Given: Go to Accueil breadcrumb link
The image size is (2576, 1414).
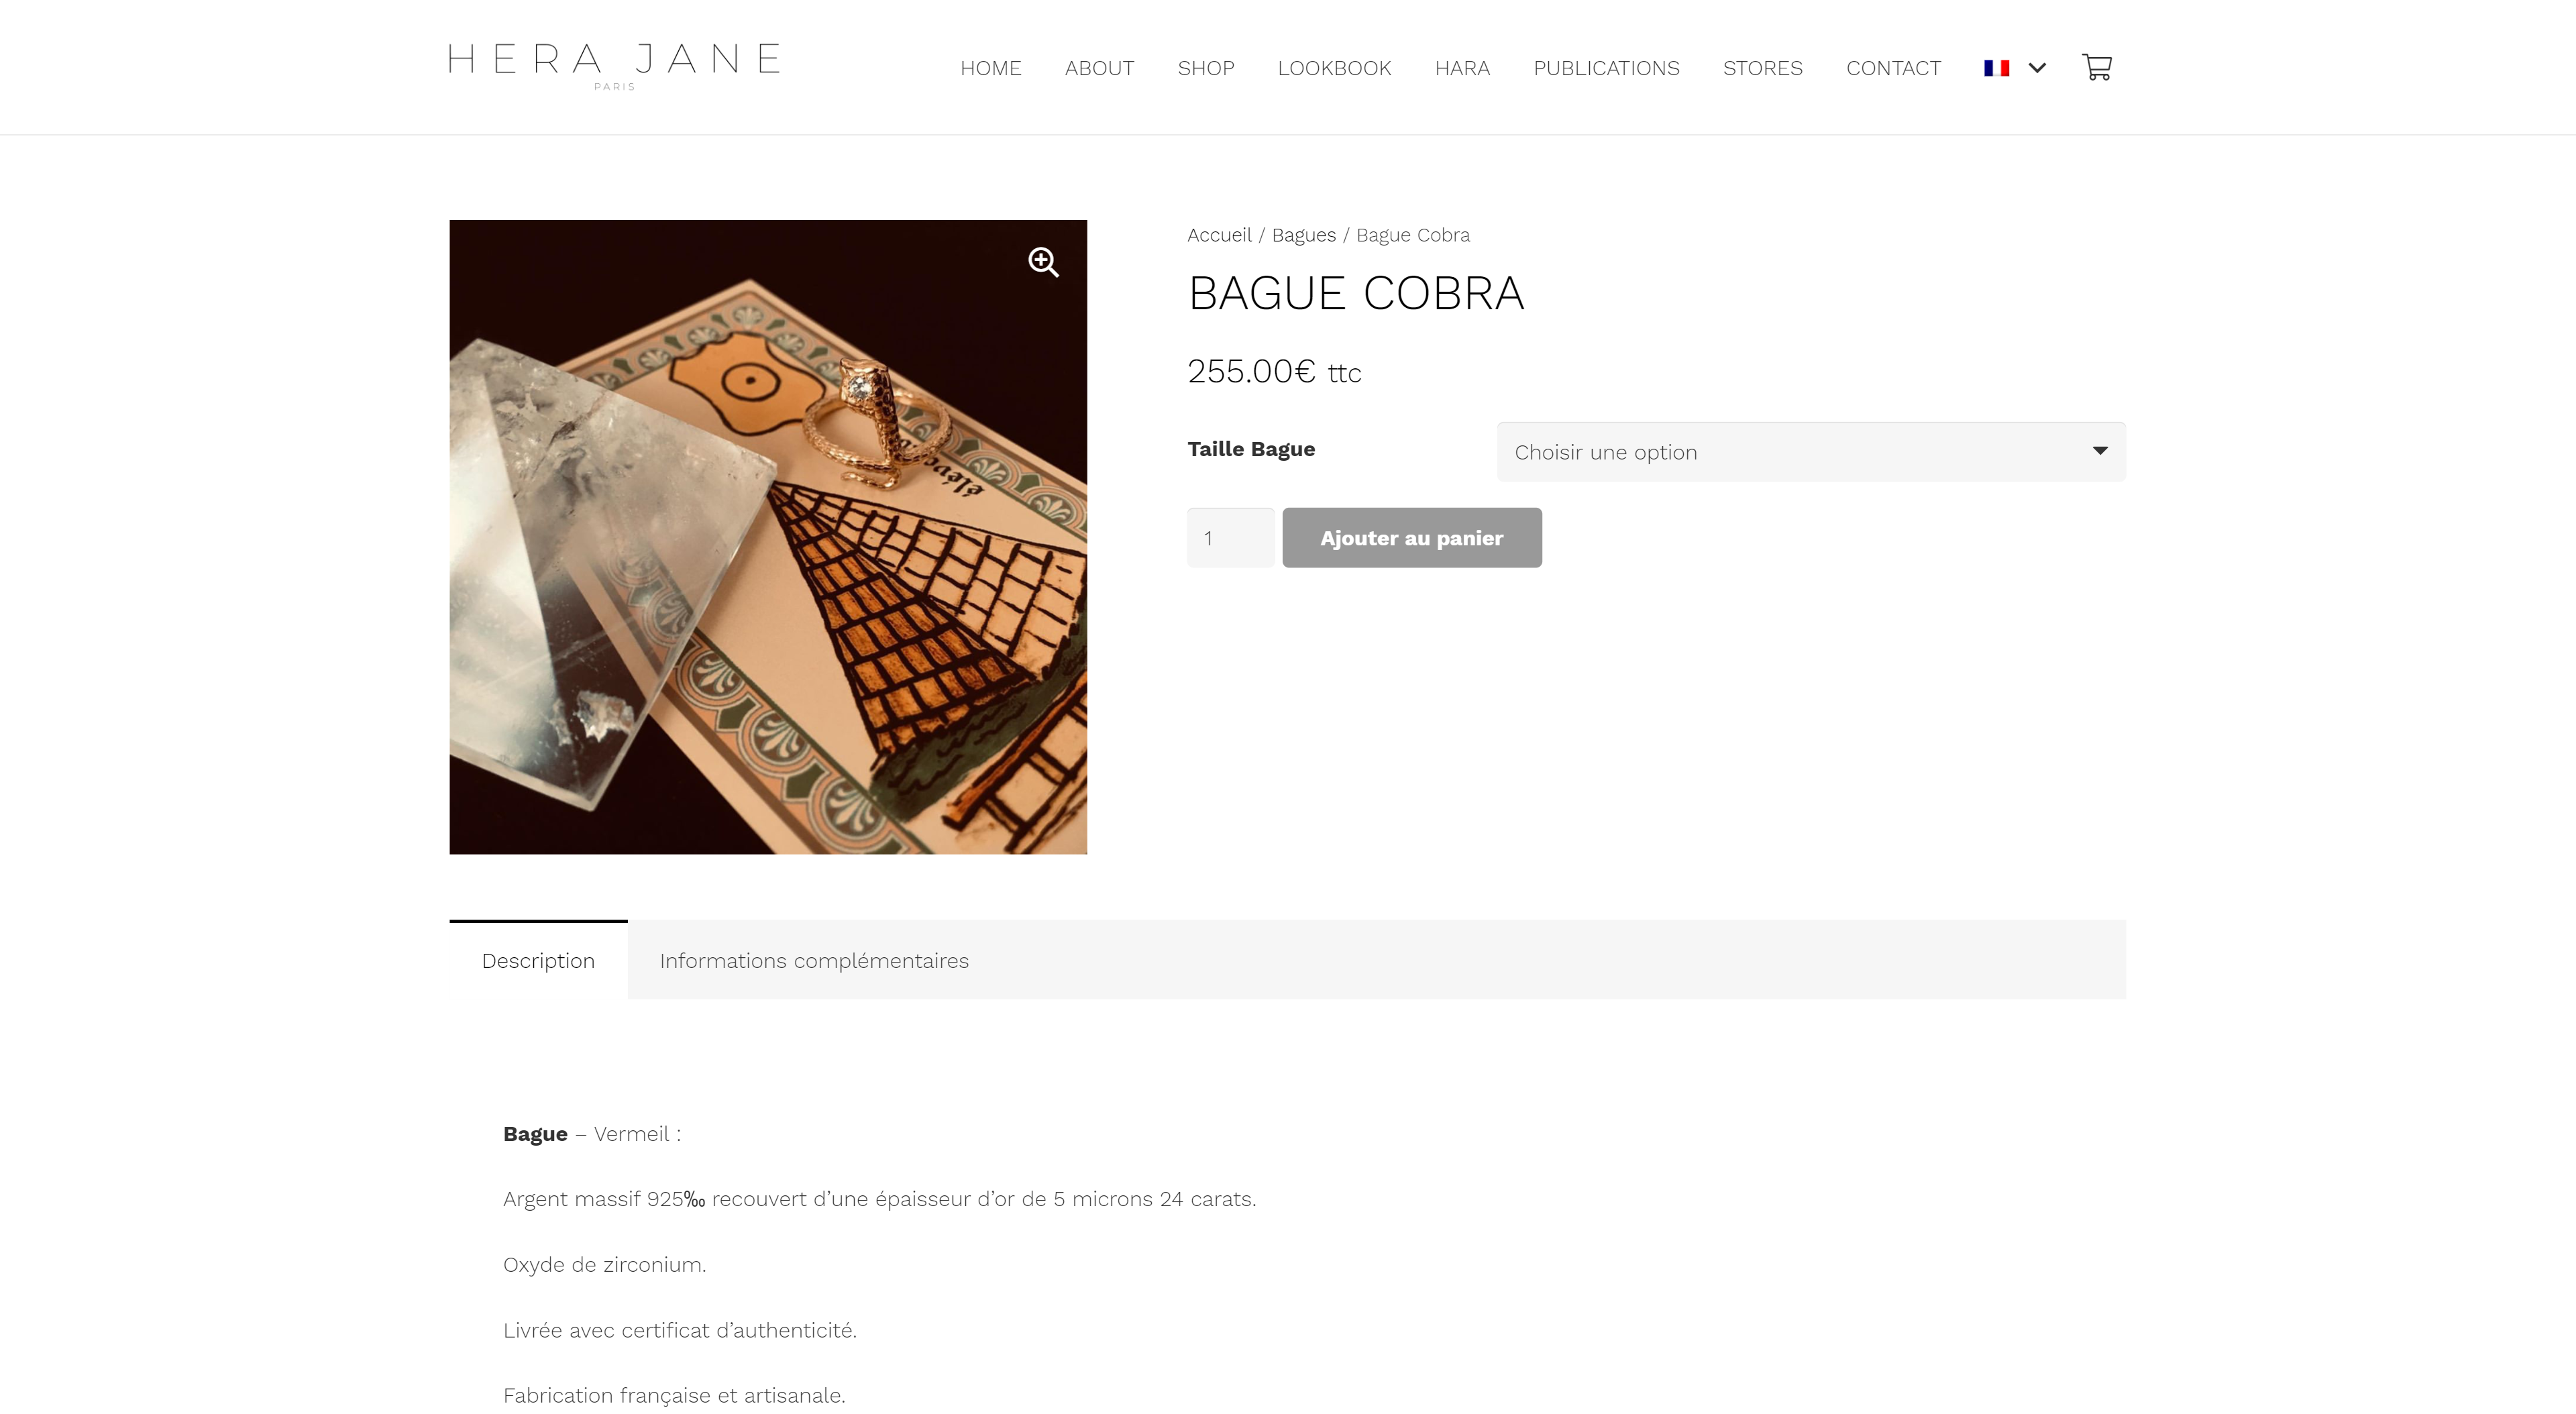Looking at the screenshot, I should coord(1219,235).
